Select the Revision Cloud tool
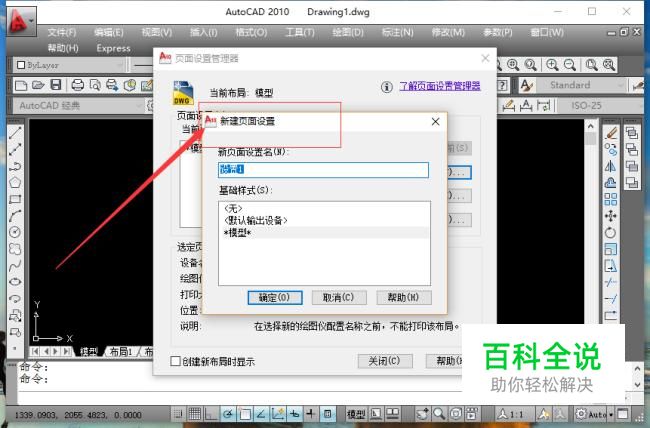 click(x=15, y=249)
